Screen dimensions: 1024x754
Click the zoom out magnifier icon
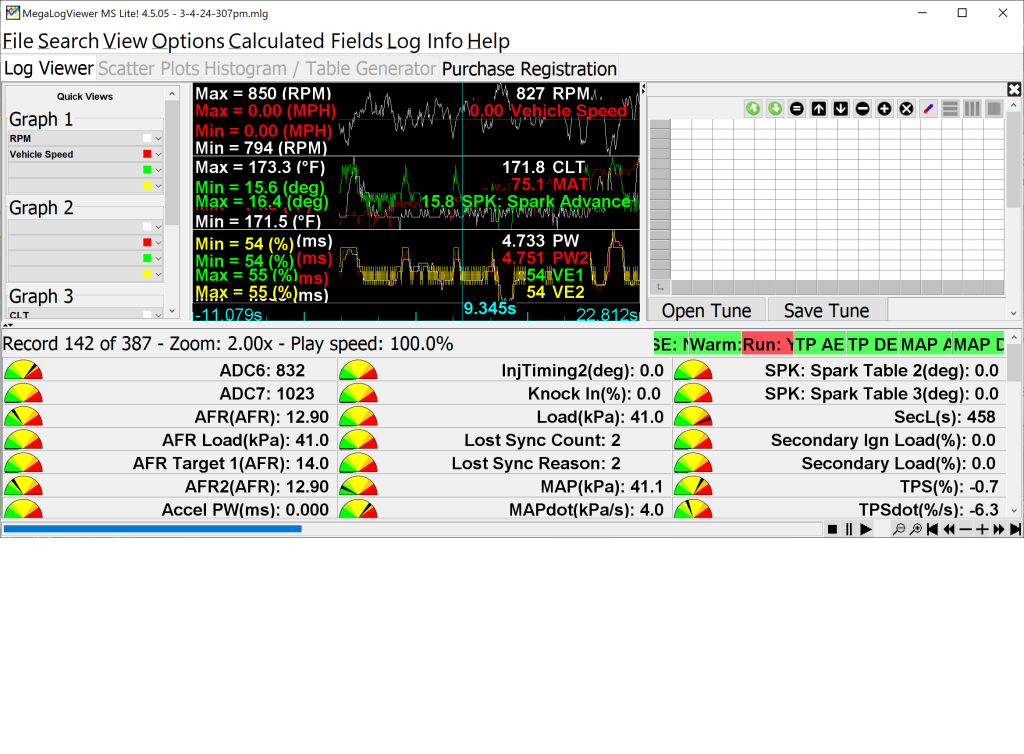[899, 529]
